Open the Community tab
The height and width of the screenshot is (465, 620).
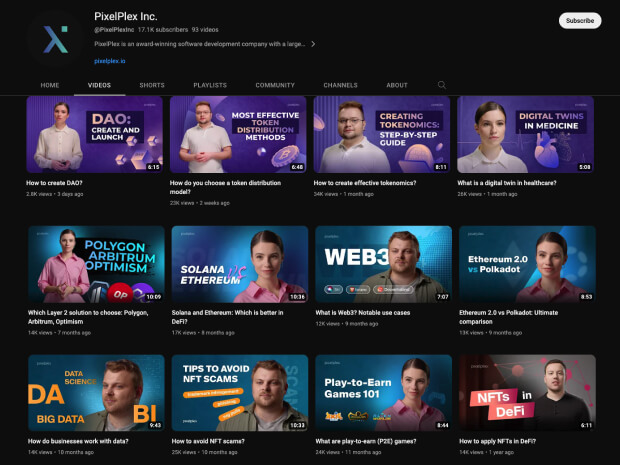coord(275,85)
